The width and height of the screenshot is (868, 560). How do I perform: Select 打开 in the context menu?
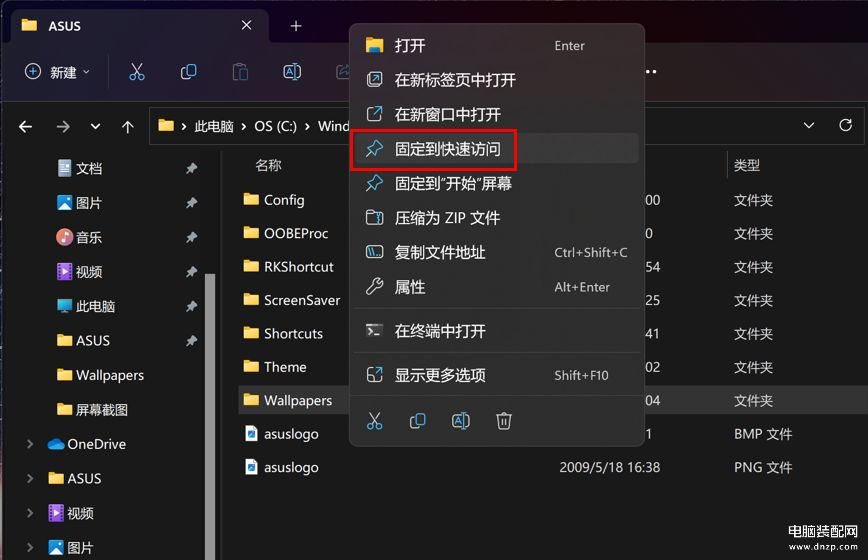497,45
